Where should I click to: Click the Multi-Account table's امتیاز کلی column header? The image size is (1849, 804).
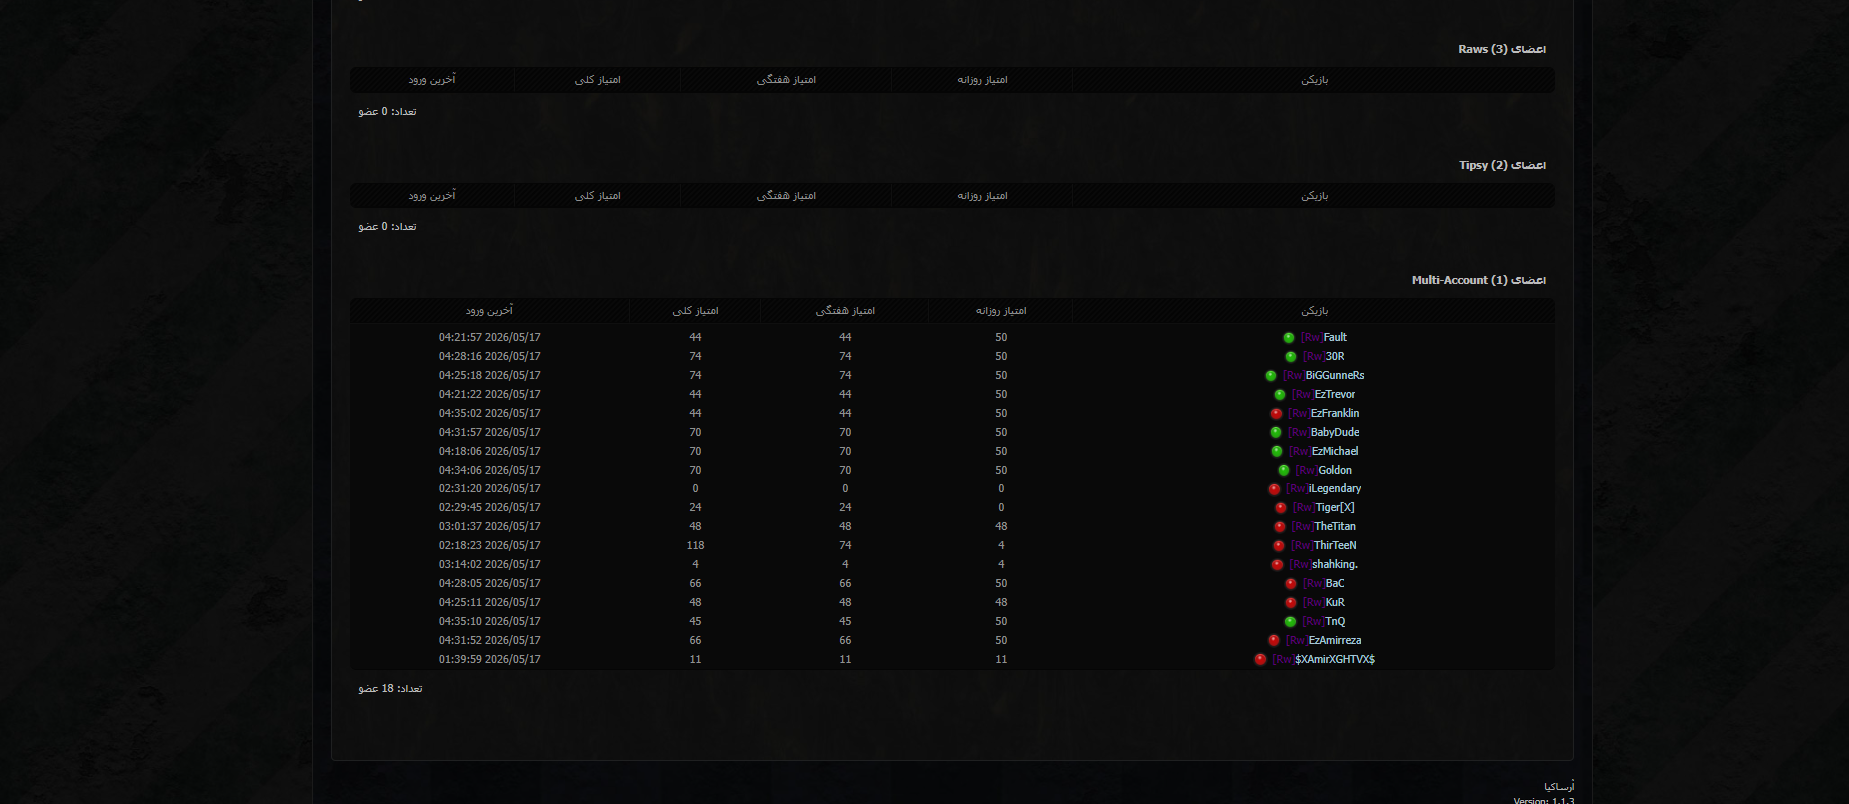(695, 310)
